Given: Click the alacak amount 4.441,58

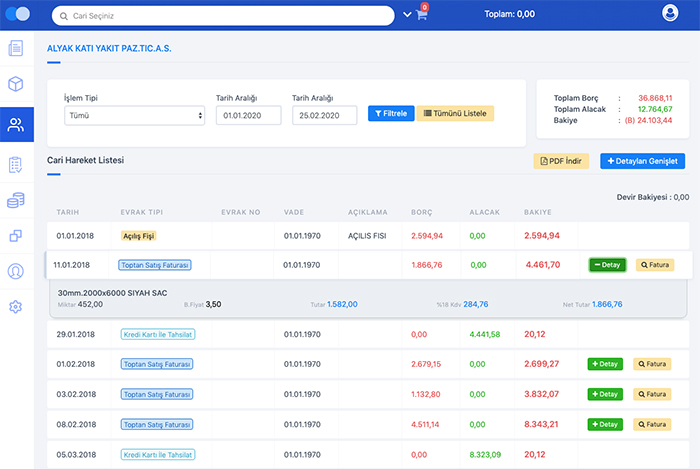Looking at the screenshot, I should point(484,334).
